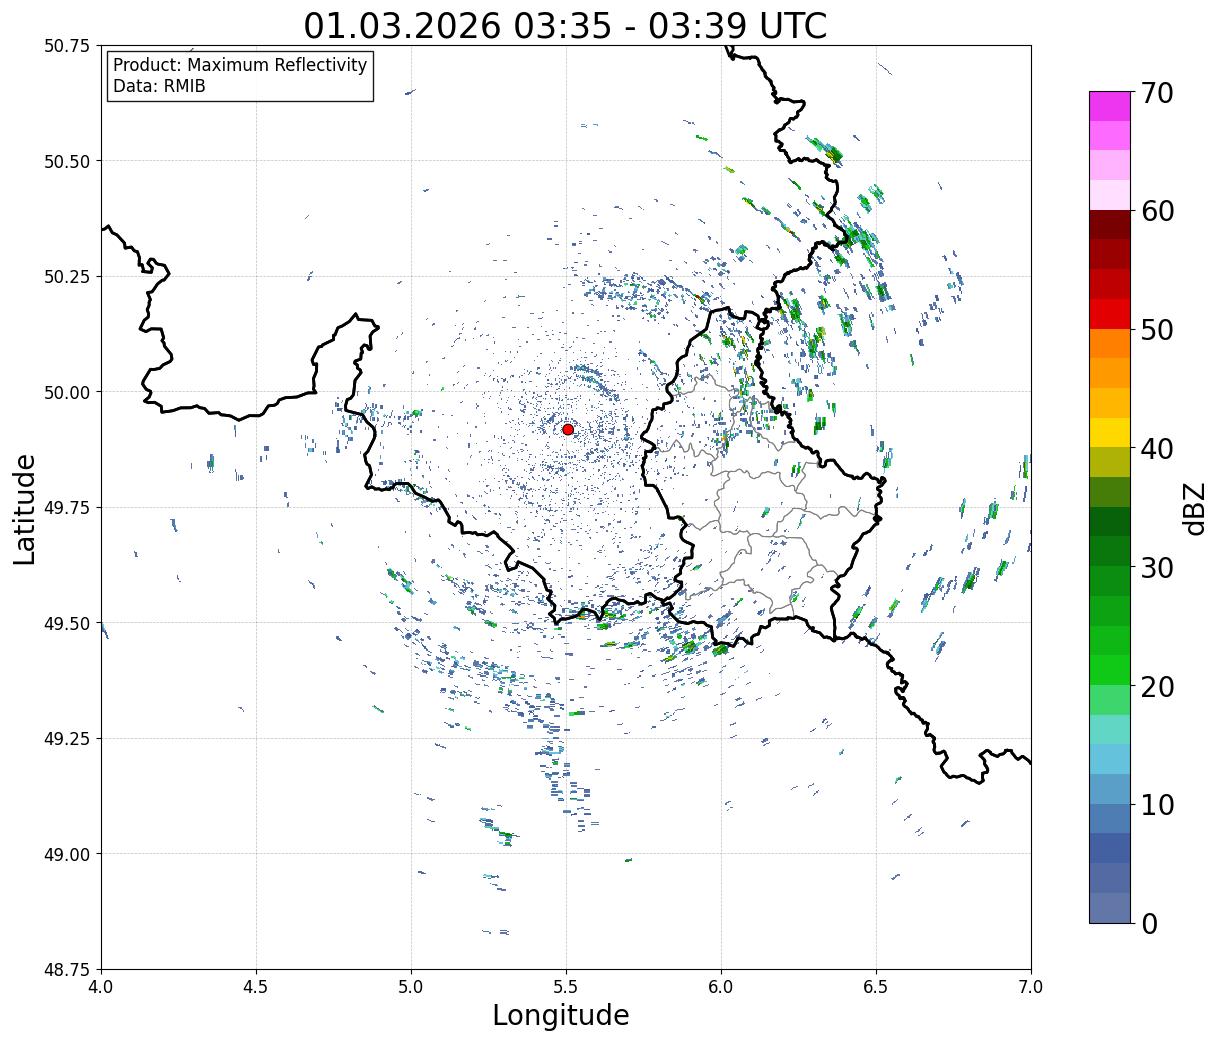Click the 'Product: Maximum Reflectivity' legend text
1219x1040 pixels.
pos(240,65)
